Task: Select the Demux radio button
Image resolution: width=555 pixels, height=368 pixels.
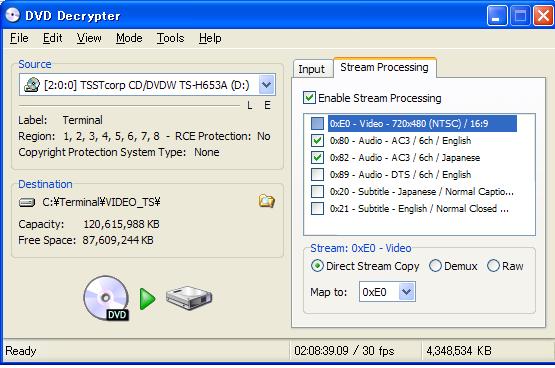Action: [435, 266]
